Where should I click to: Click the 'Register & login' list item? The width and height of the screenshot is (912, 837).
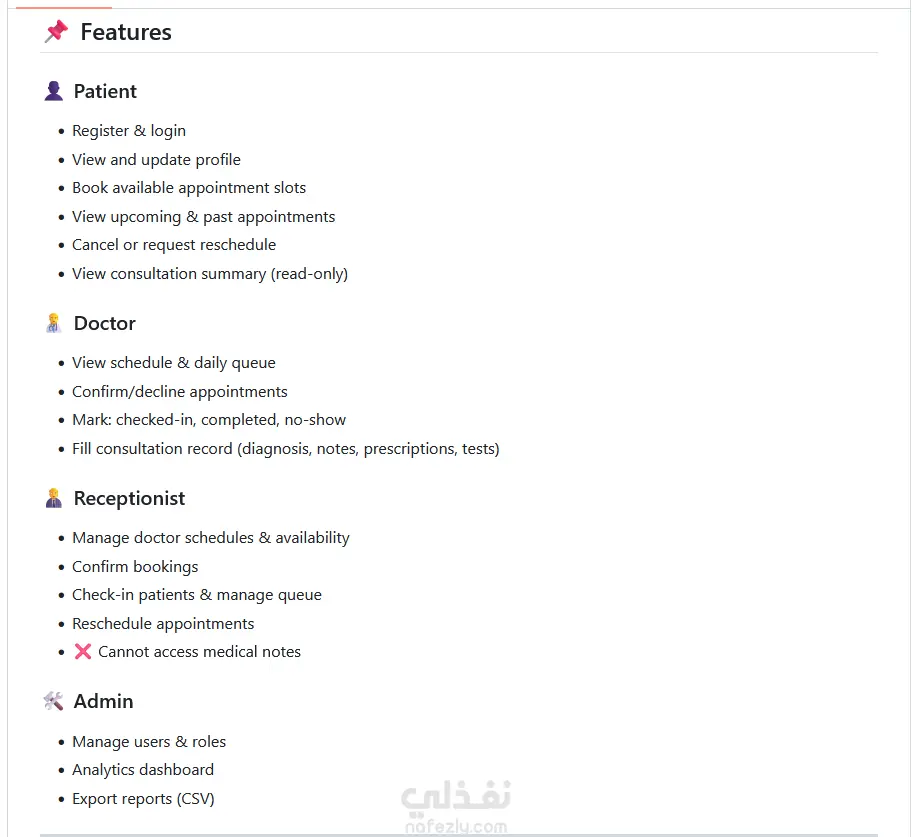coord(129,131)
